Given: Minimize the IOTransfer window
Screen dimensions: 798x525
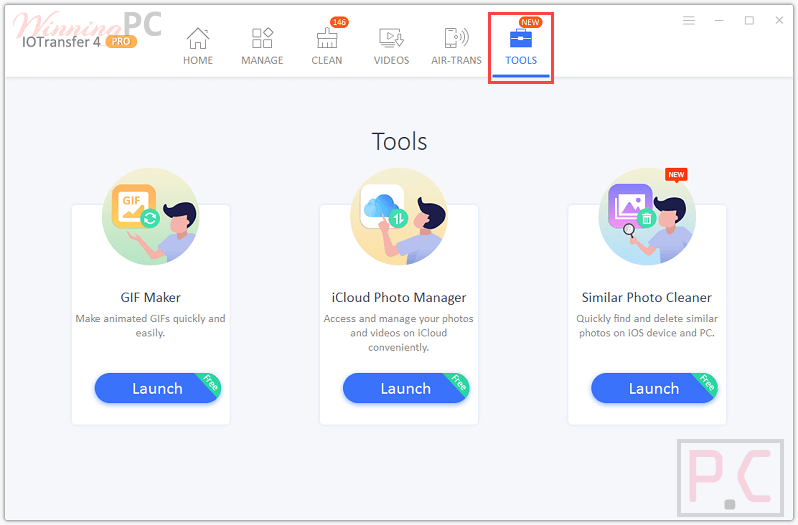Looking at the screenshot, I should point(719,20).
